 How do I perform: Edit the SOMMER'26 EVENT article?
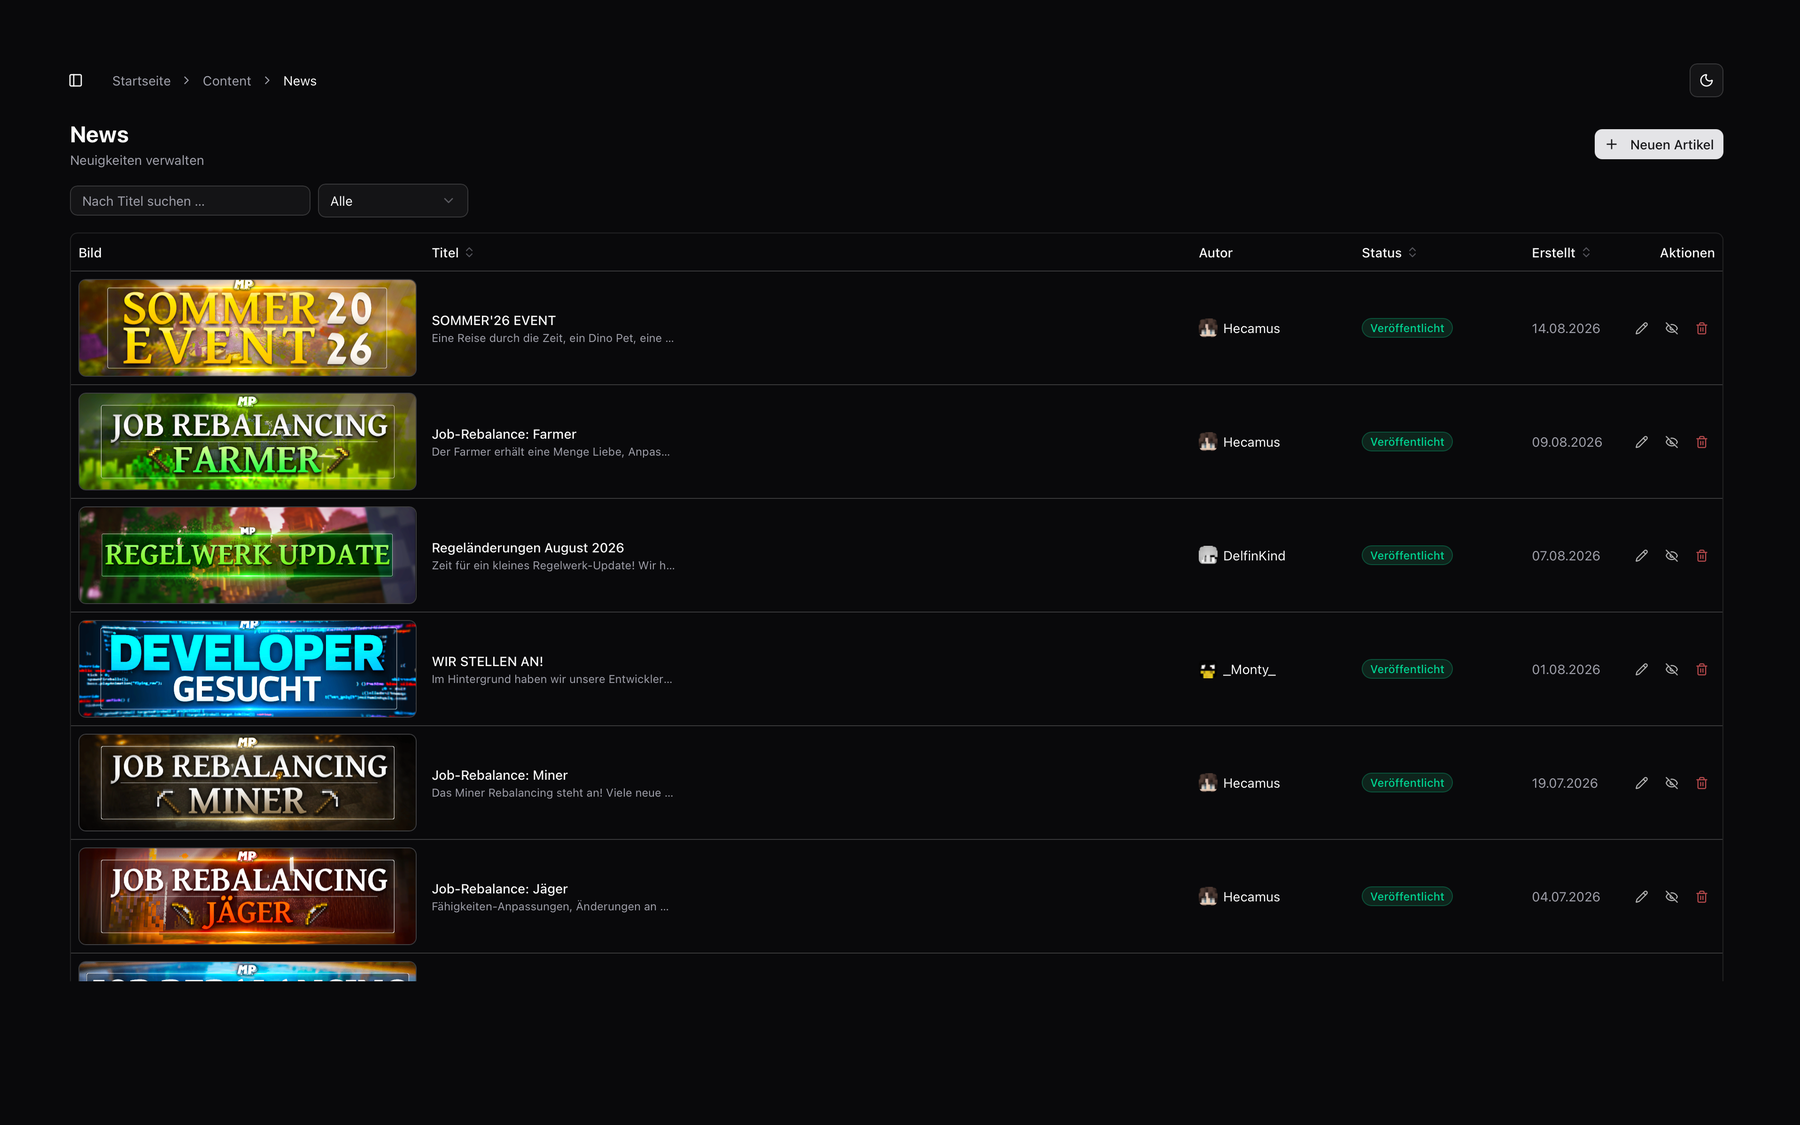(1641, 329)
